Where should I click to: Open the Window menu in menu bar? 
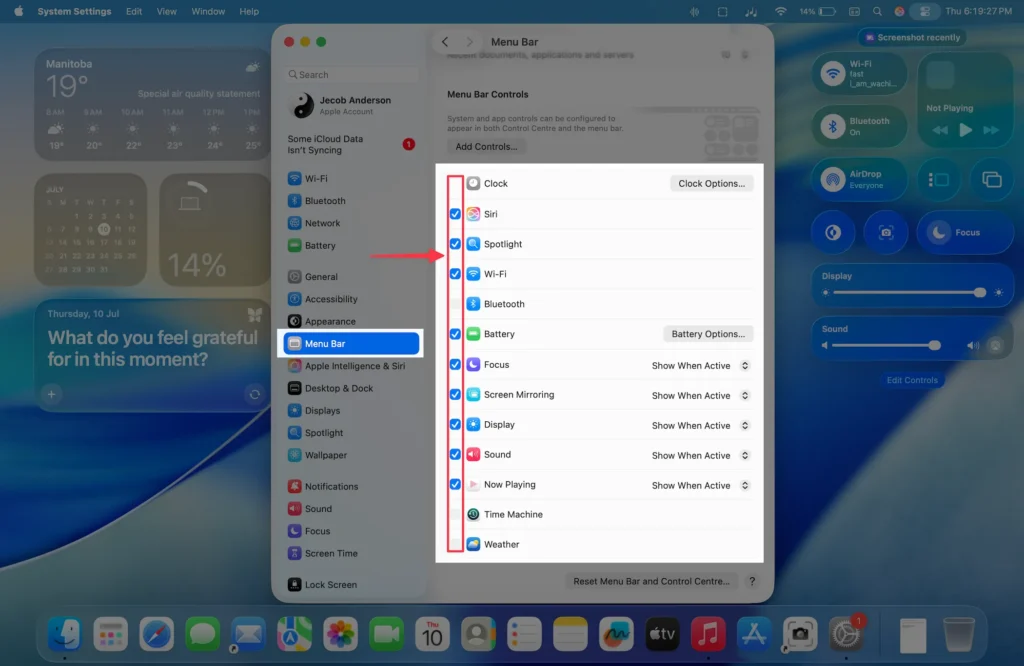pos(208,11)
